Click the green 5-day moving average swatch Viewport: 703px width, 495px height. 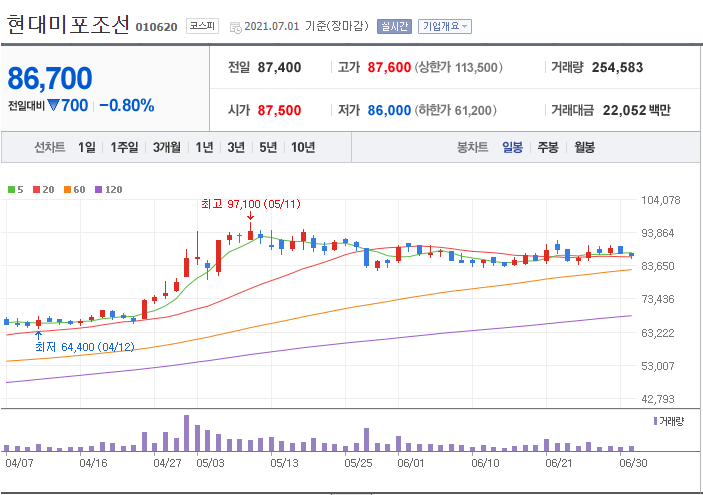tap(11, 190)
